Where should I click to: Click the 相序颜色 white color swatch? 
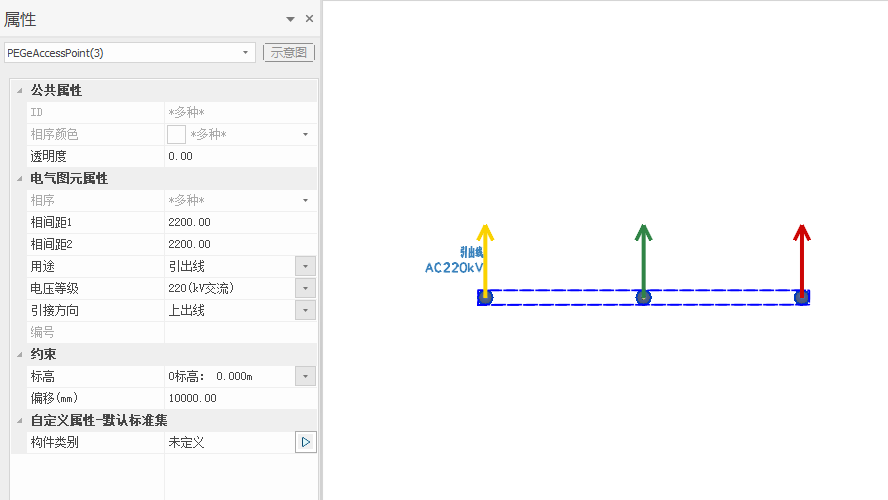(176, 134)
